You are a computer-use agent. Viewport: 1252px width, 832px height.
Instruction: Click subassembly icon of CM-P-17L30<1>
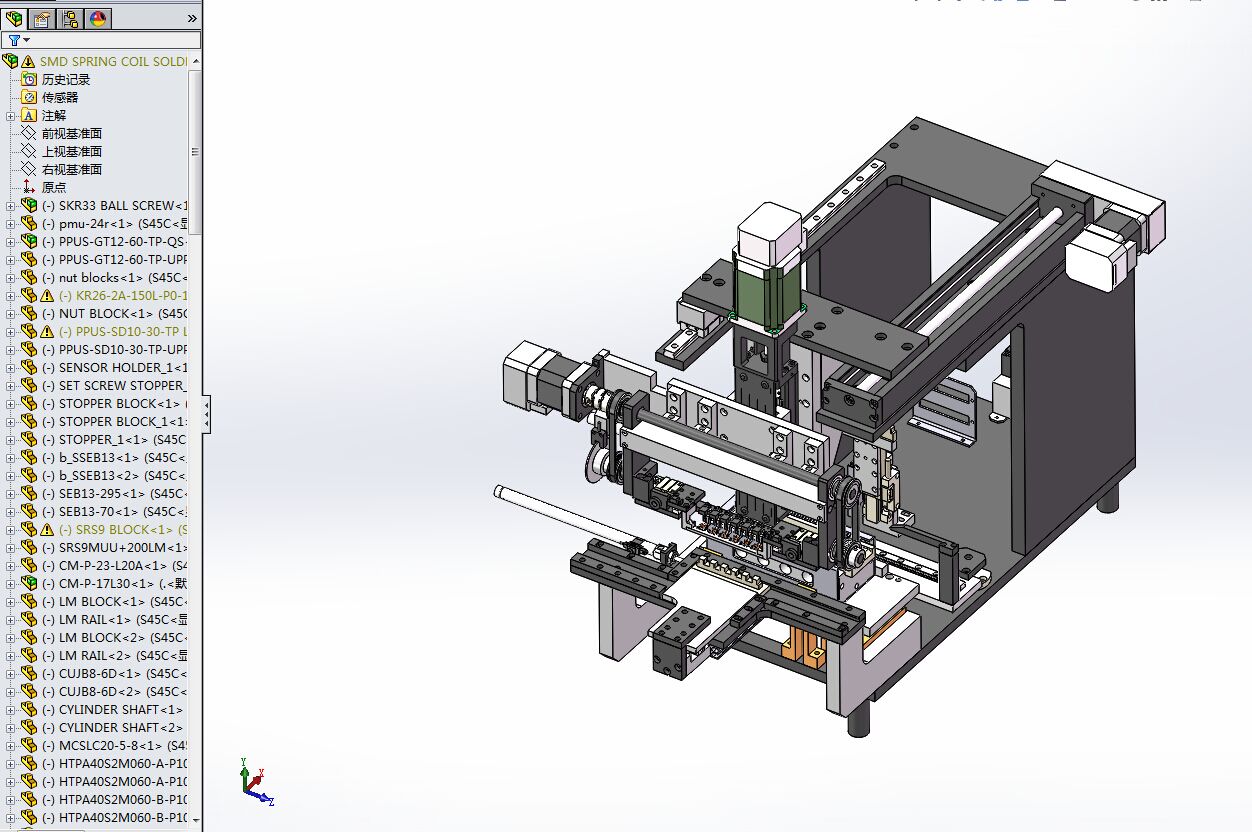[29, 583]
